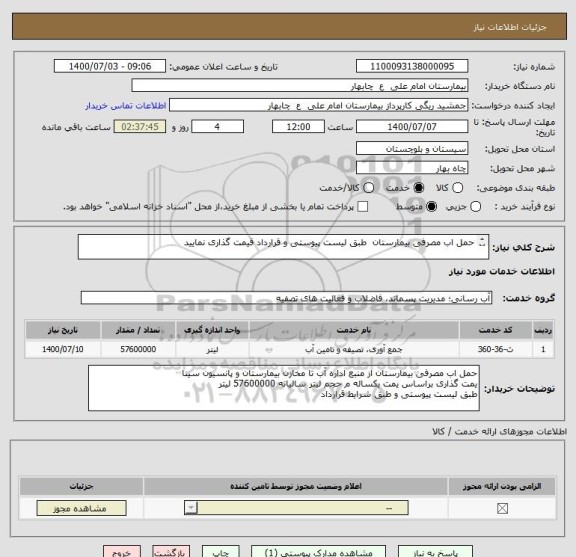Click the service group field آب رسانی

(x=286, y=298)
